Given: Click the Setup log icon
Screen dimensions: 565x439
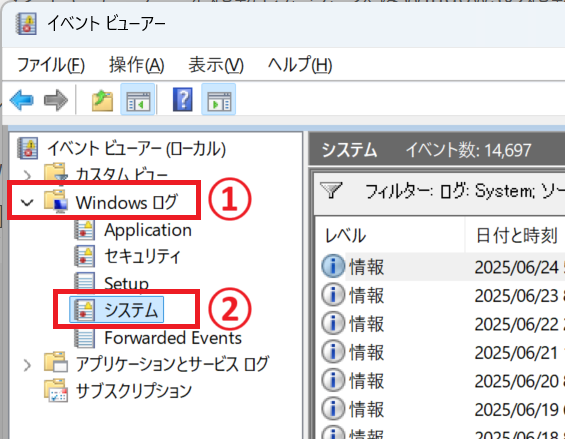Looking at the screenshot, I should [x=85, y=281].
